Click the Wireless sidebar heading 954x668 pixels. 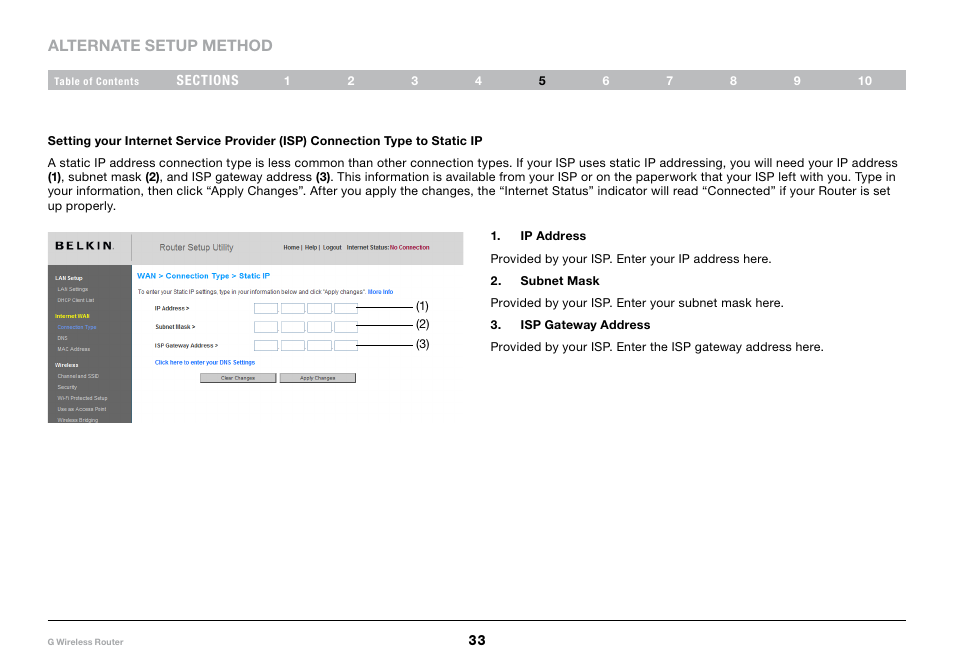pyautogui.click(x=66, y=365)
